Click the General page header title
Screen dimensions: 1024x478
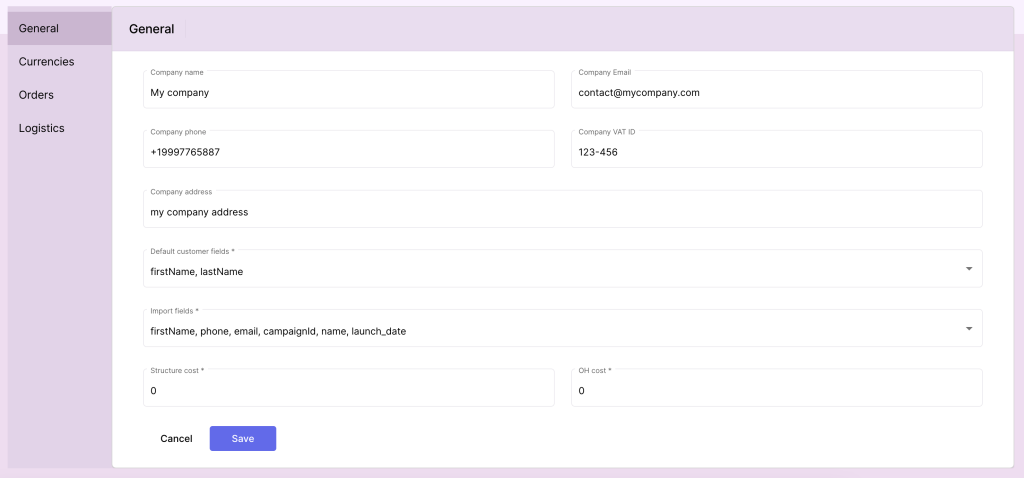tap(151, 30)
